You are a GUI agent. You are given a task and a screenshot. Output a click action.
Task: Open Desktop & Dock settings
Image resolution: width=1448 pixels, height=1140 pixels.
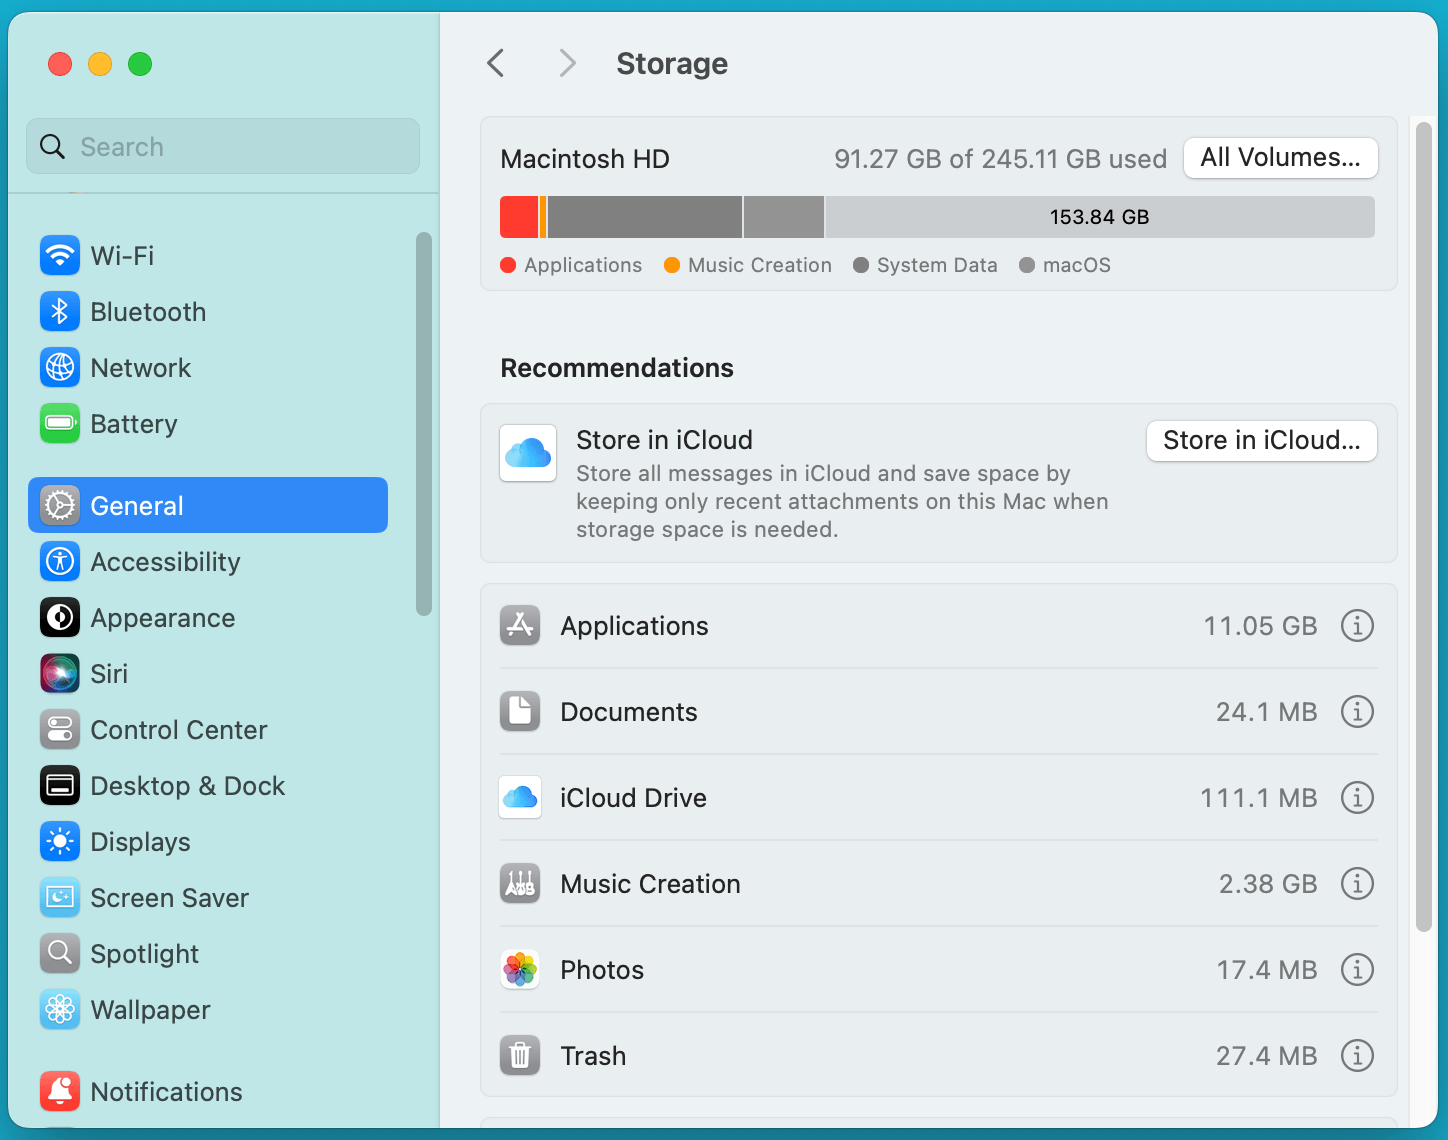pyautogui.click(x=188, y=785)
